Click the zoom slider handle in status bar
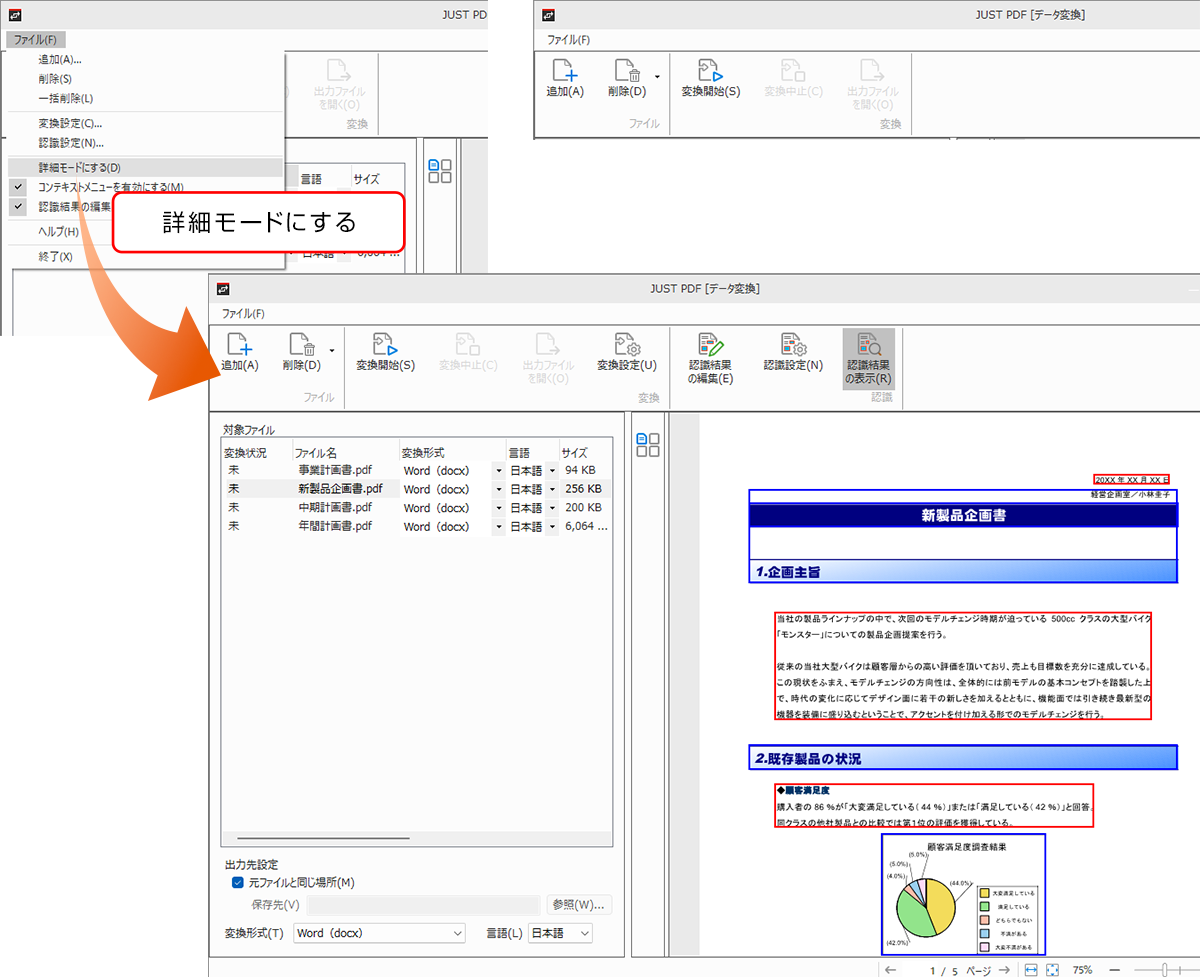 (1166, 970)
